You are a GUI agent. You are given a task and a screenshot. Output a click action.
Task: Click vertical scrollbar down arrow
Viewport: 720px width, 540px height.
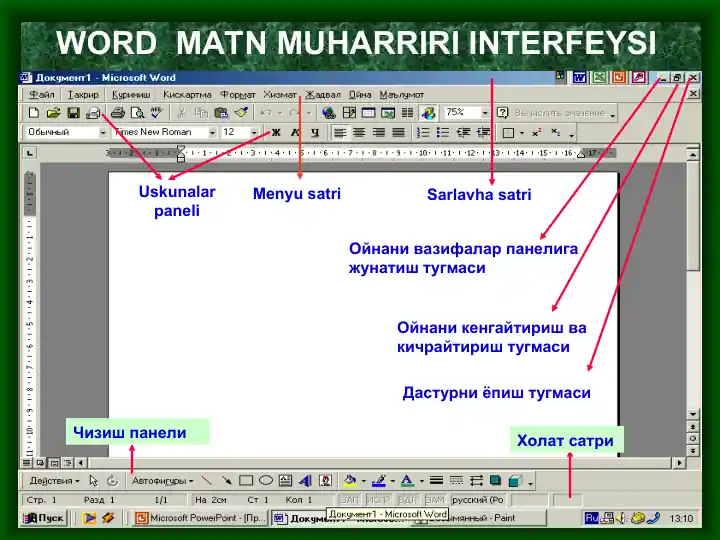693,414
